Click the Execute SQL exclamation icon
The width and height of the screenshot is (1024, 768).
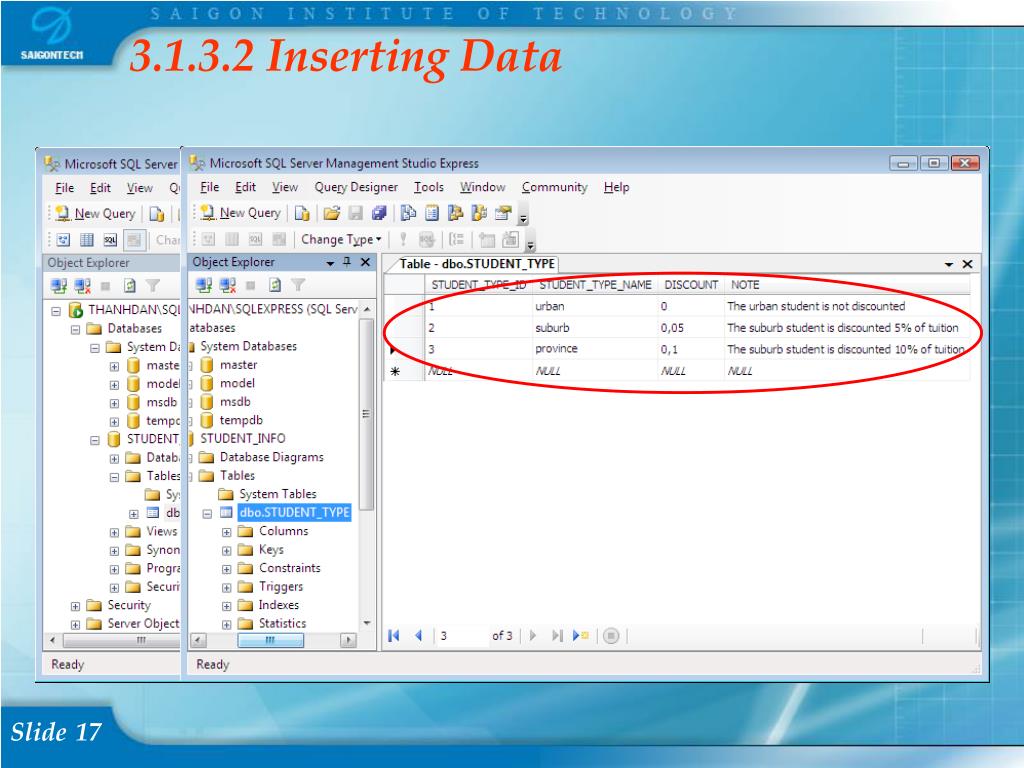point(404,240)
